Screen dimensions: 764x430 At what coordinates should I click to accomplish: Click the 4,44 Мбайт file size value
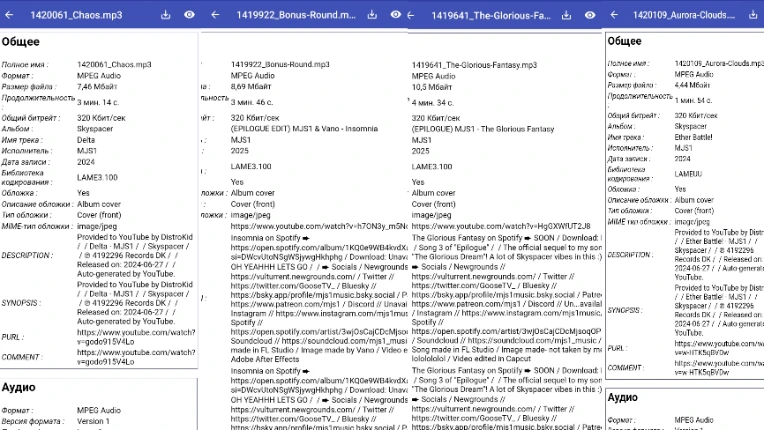[692, 85]
